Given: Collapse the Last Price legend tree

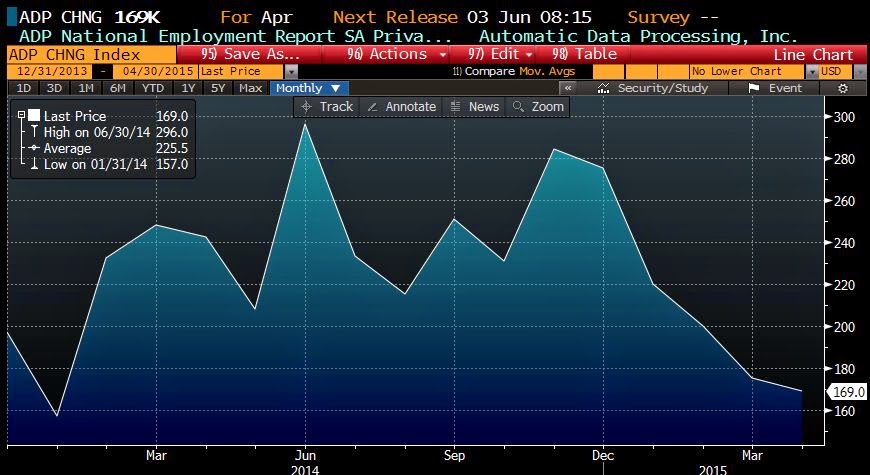Looking at the screenshot, I should [x=21, y=116].
